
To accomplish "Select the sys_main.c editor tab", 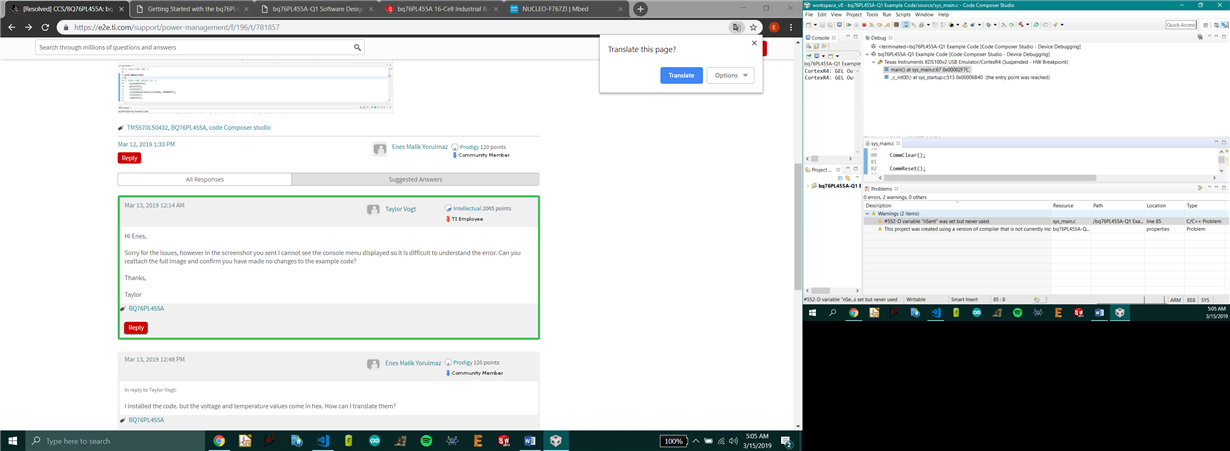I will [x=882, y=144].
